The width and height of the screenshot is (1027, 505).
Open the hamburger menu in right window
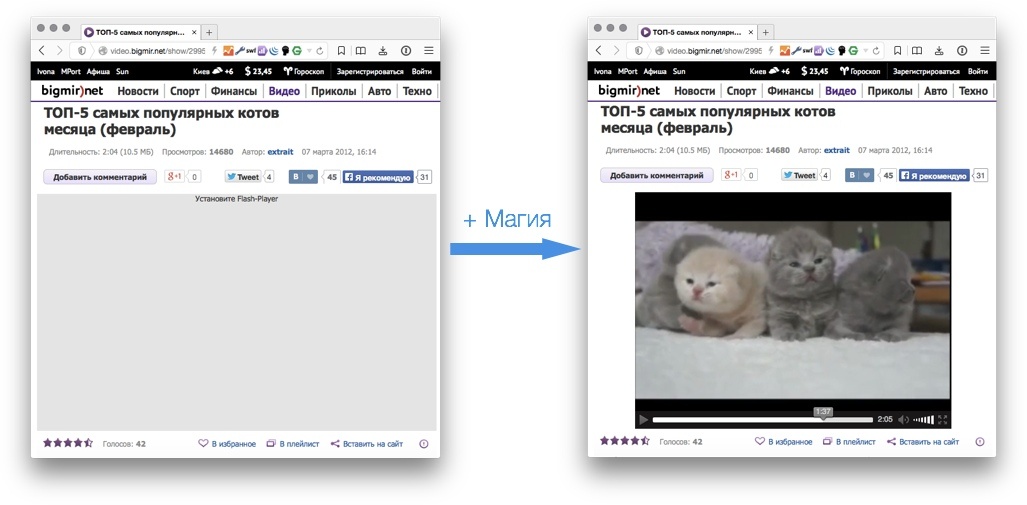pos(985,50)
